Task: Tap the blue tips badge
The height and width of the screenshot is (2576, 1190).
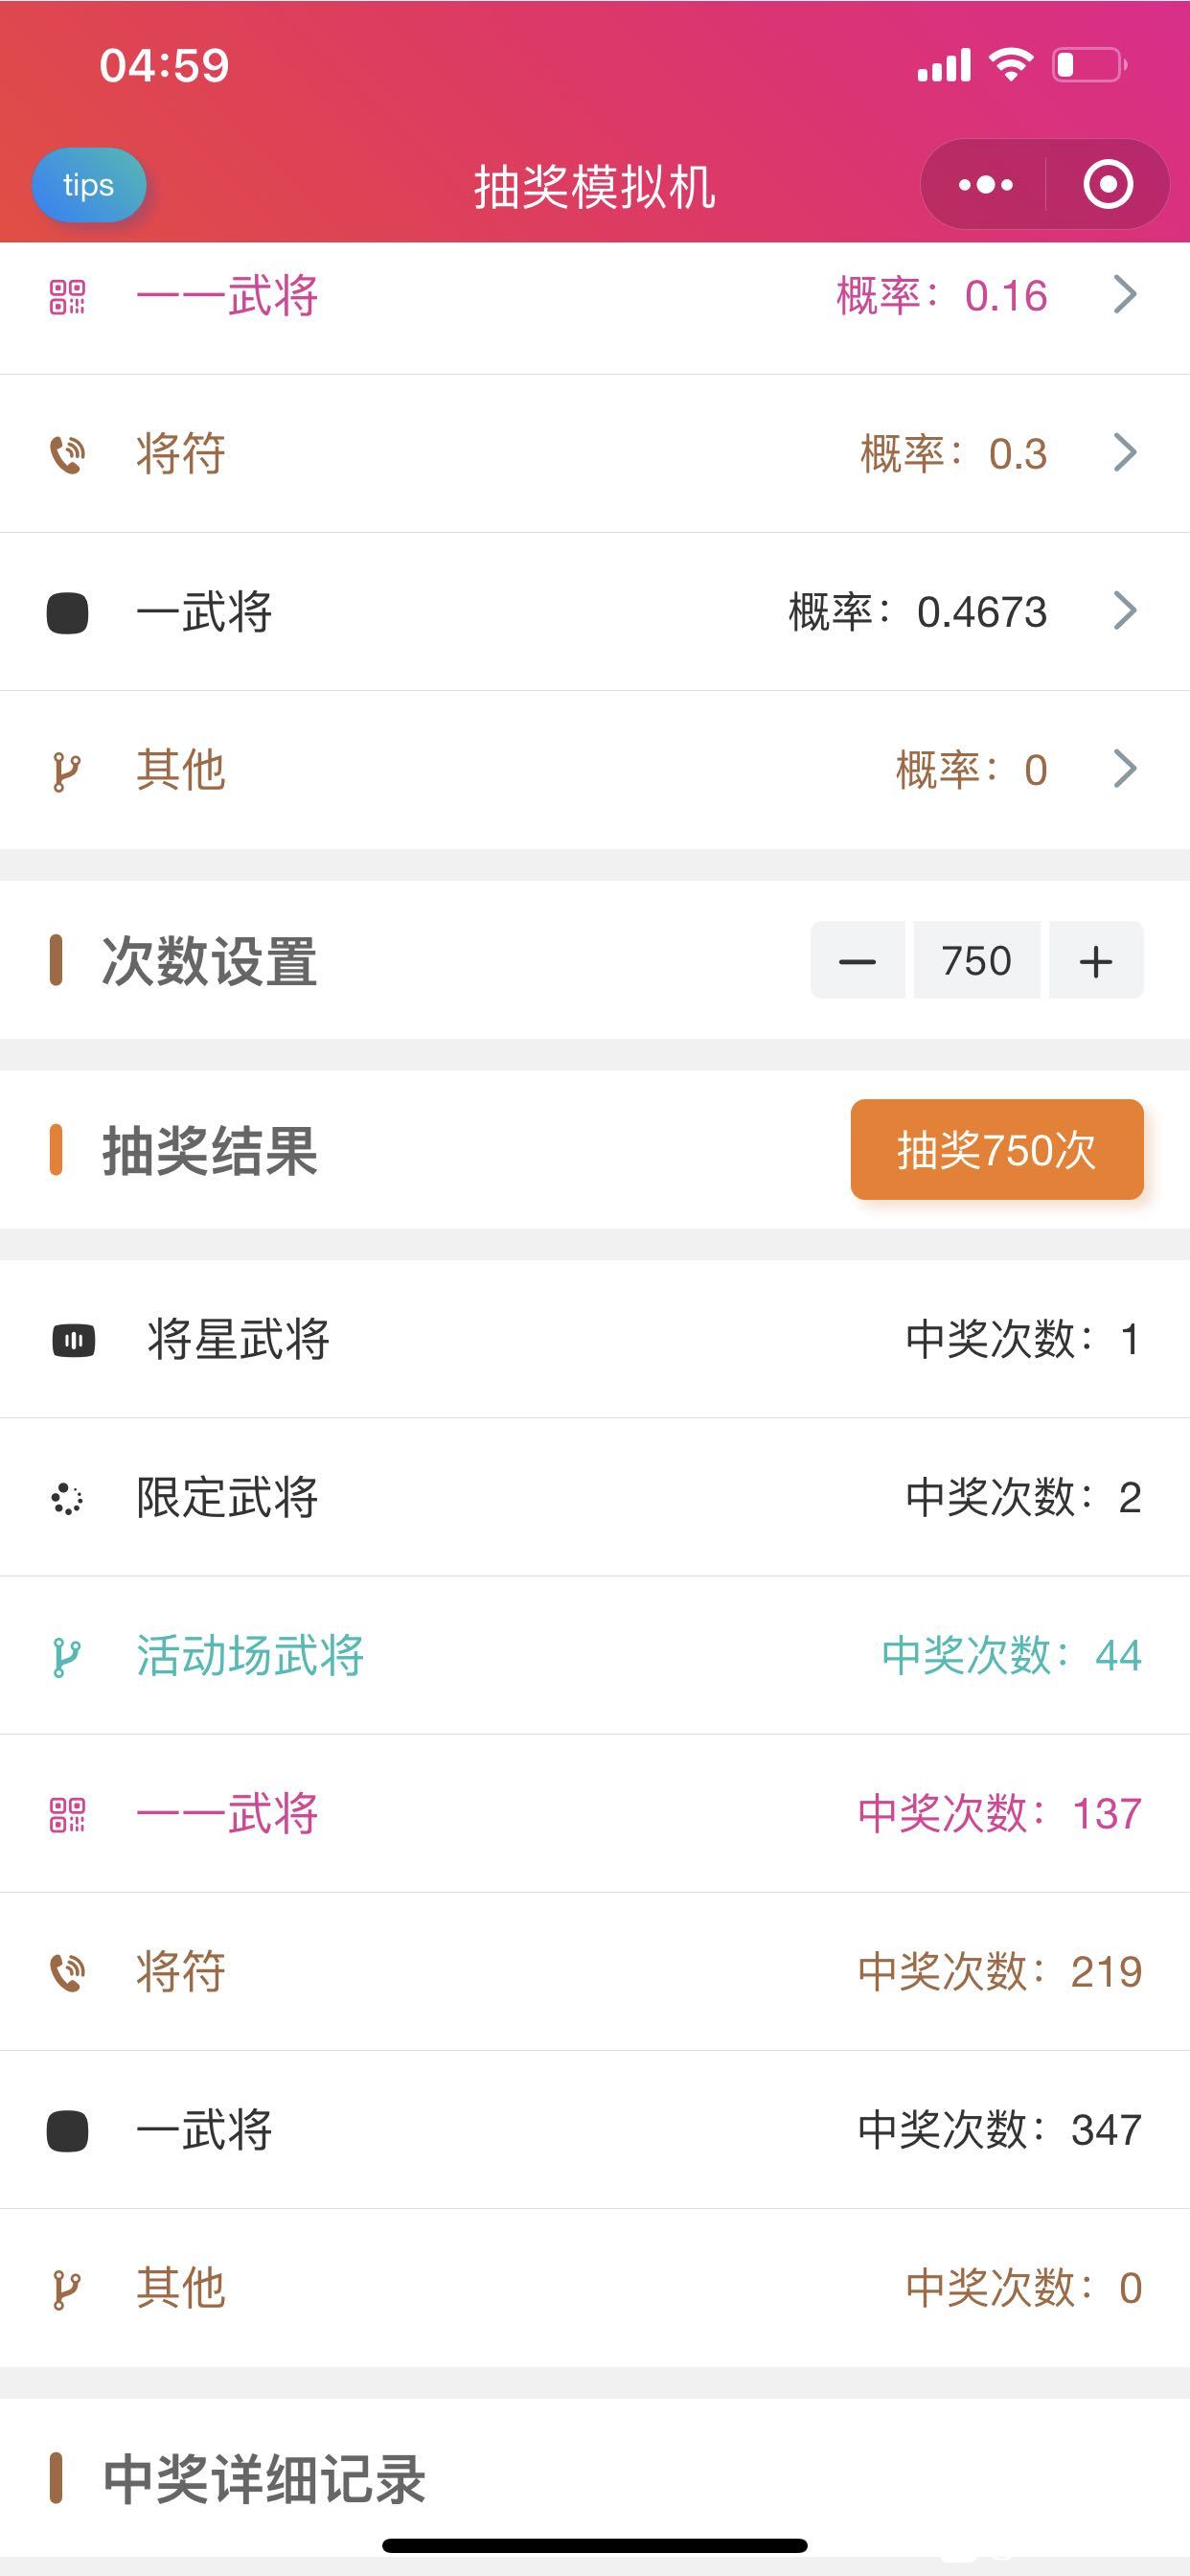Action: click(89, 185)
